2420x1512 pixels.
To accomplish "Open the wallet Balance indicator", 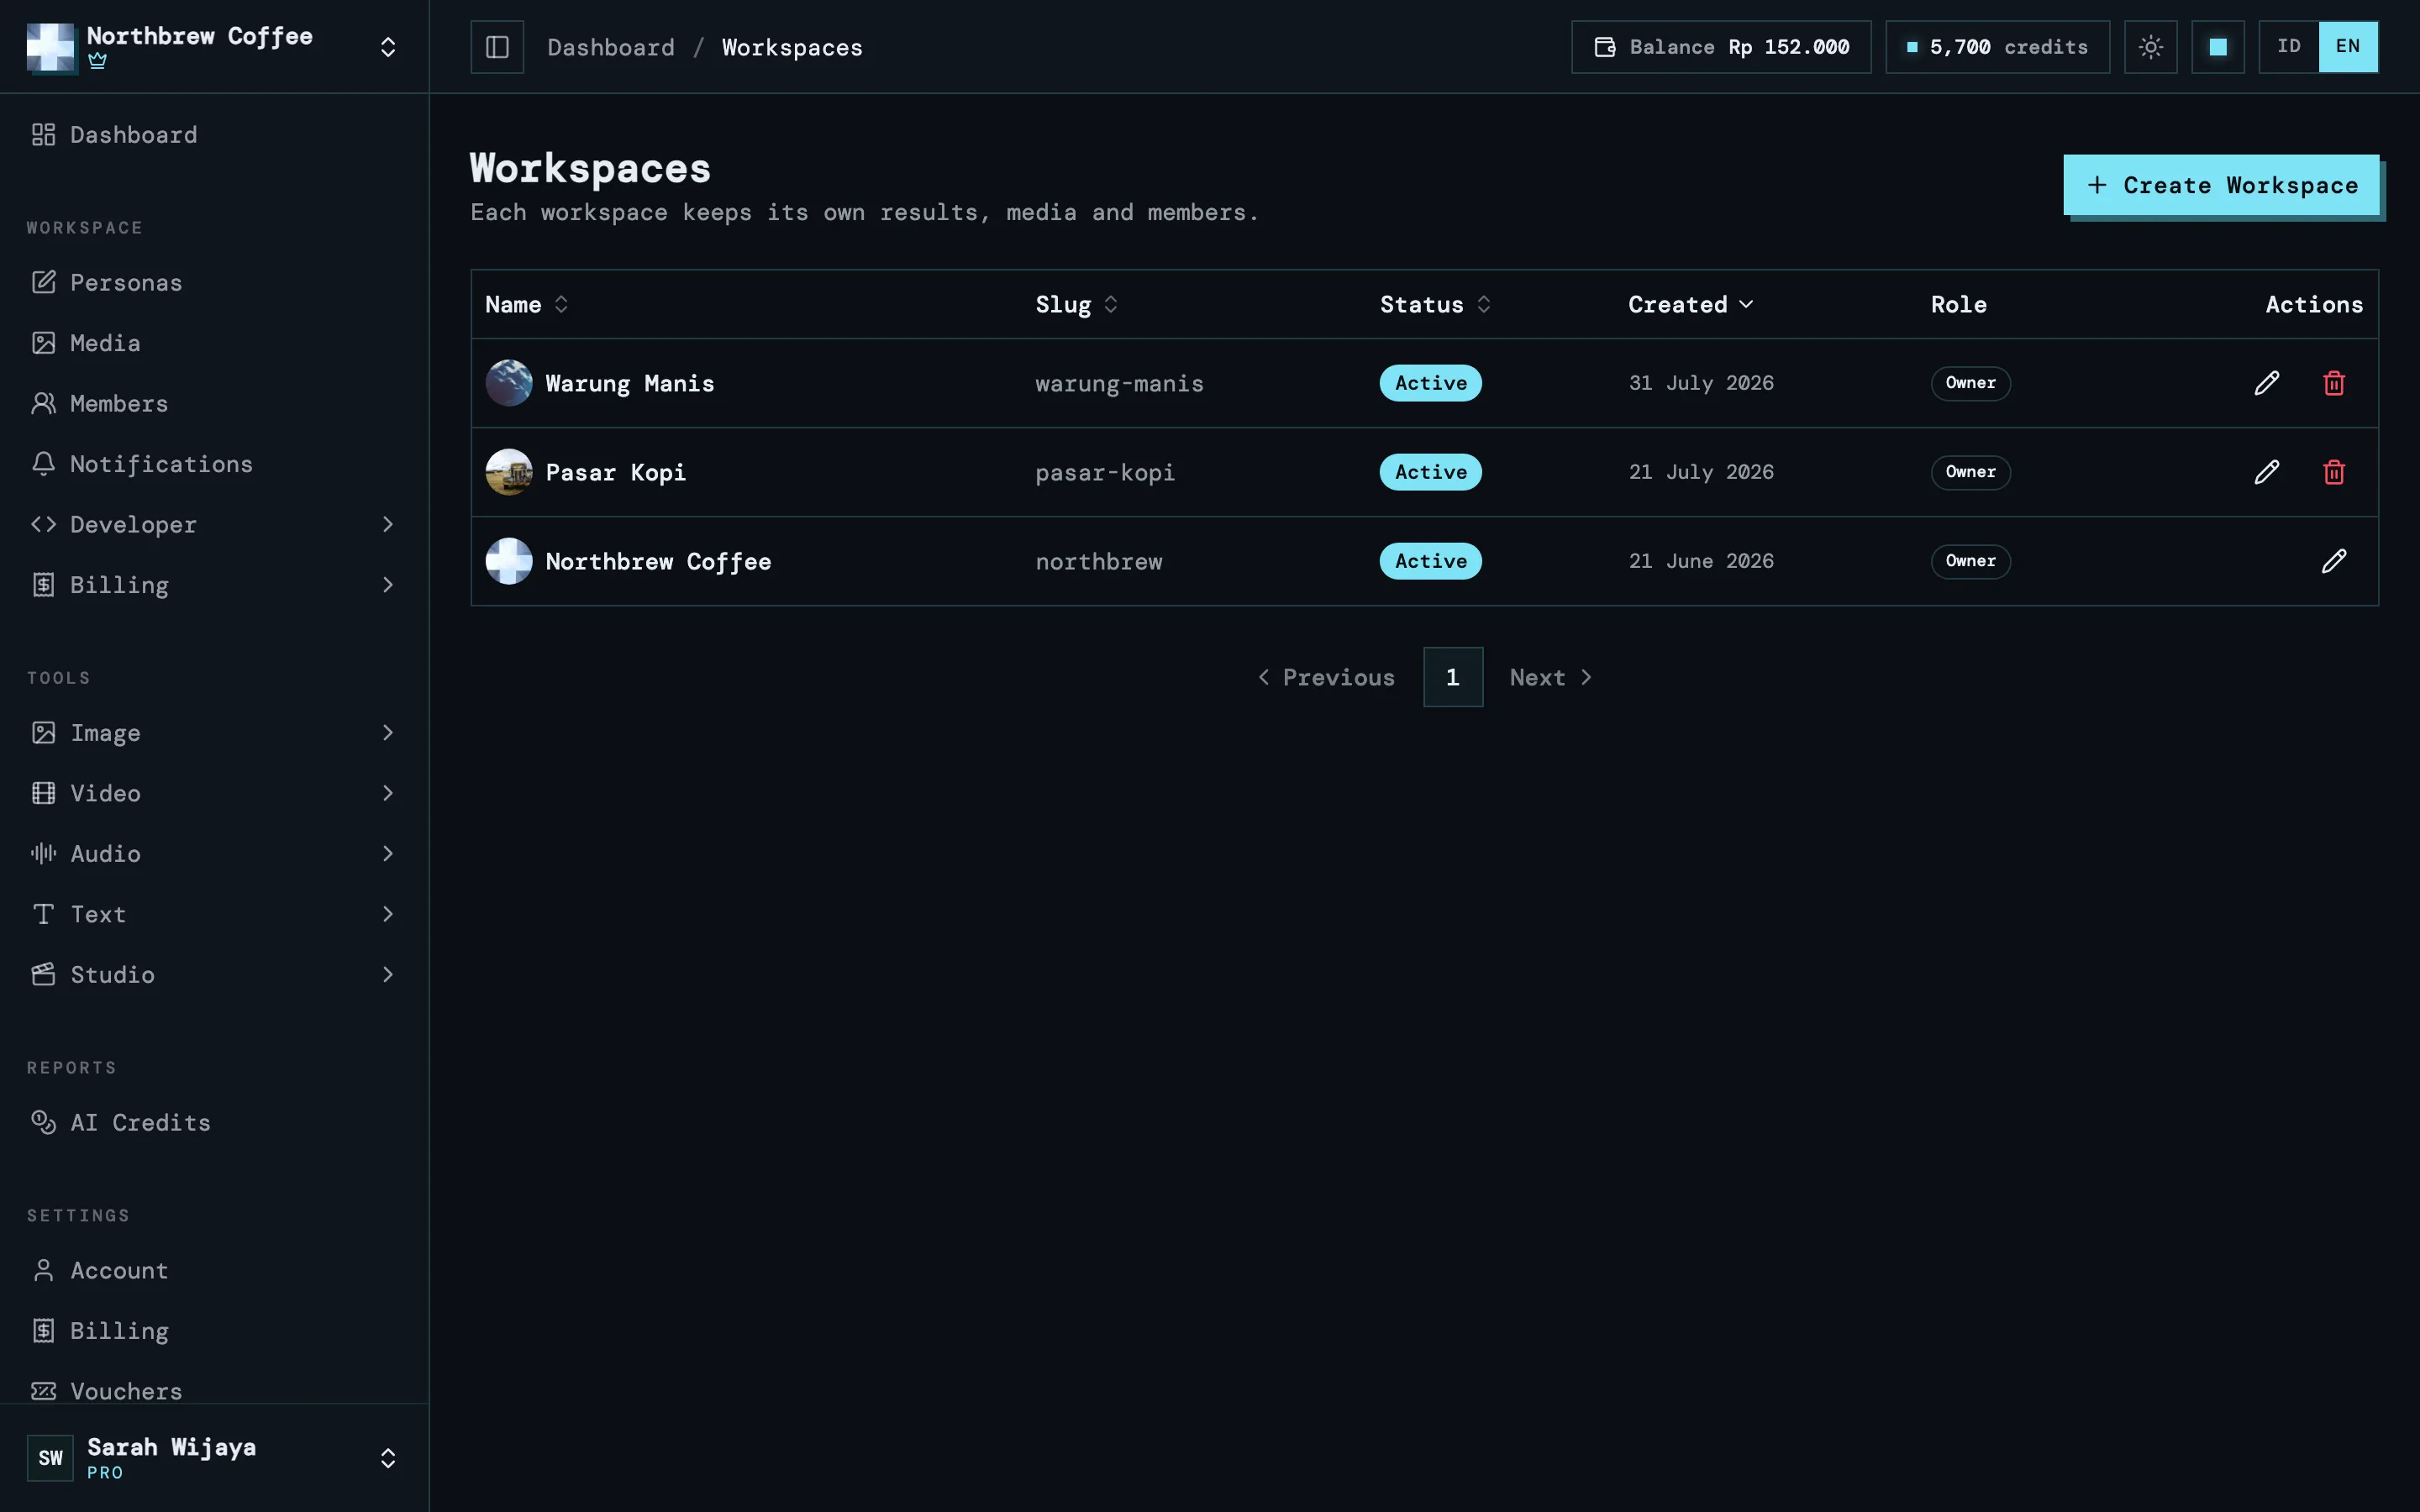I will pyautogui.click(x=1721, y=47).
